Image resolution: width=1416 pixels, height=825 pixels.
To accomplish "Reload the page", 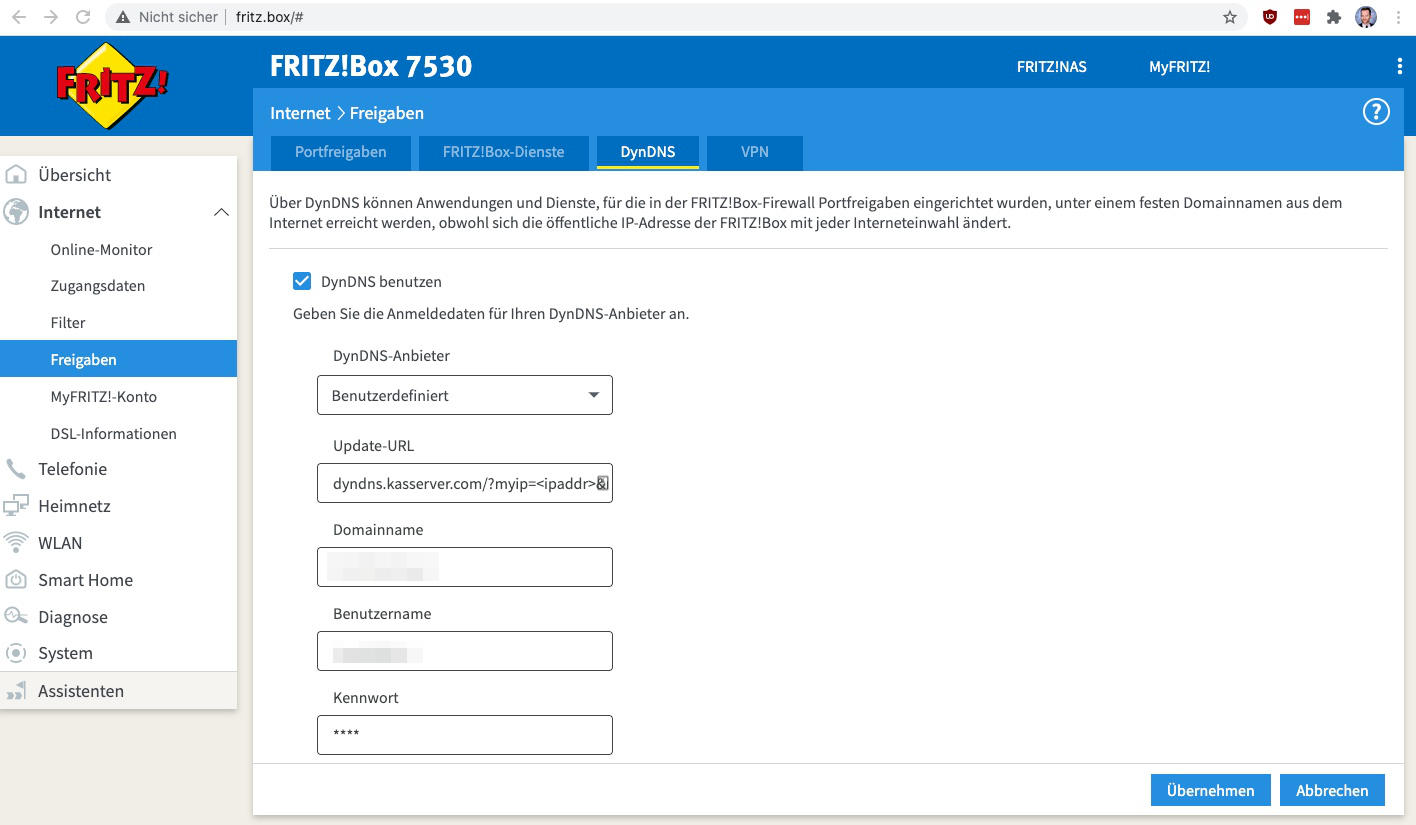I will coord(83,17).
